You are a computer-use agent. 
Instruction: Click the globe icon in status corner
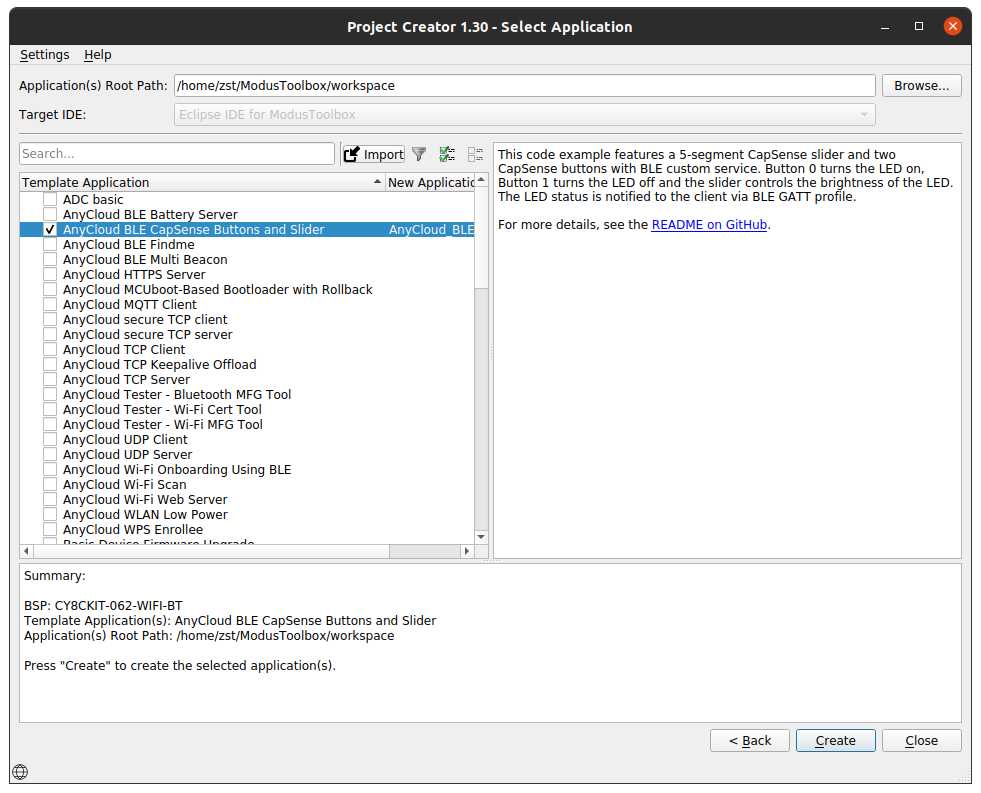tap(20, 772)
